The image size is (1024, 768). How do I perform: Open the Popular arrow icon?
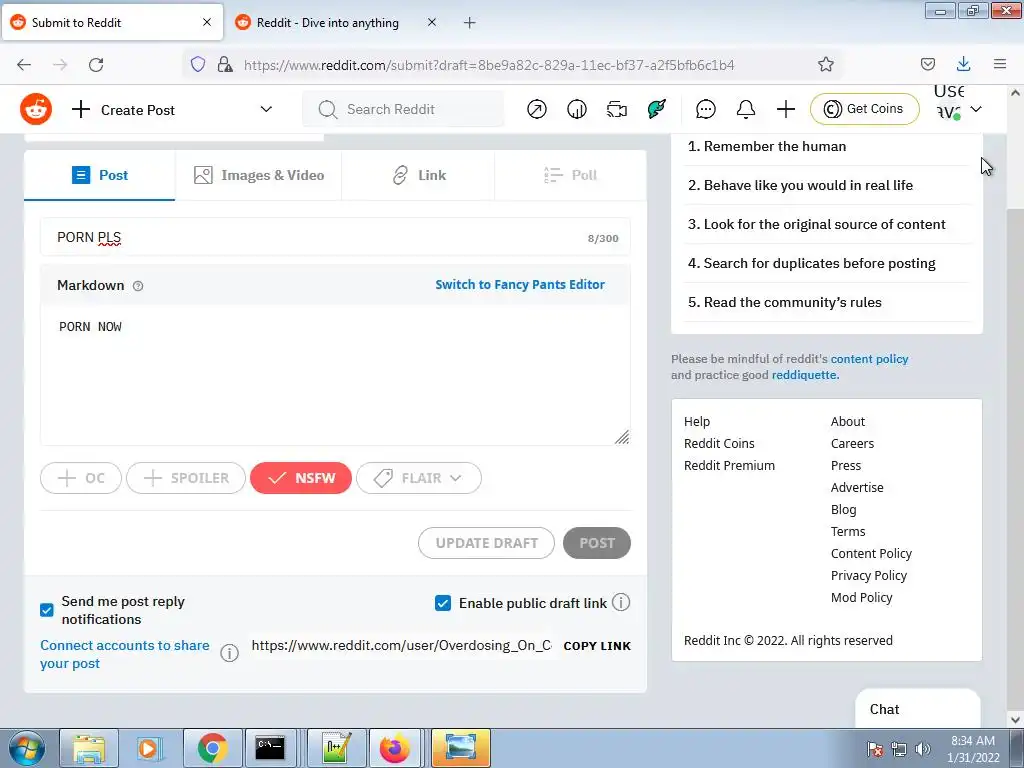pos(537,109)
